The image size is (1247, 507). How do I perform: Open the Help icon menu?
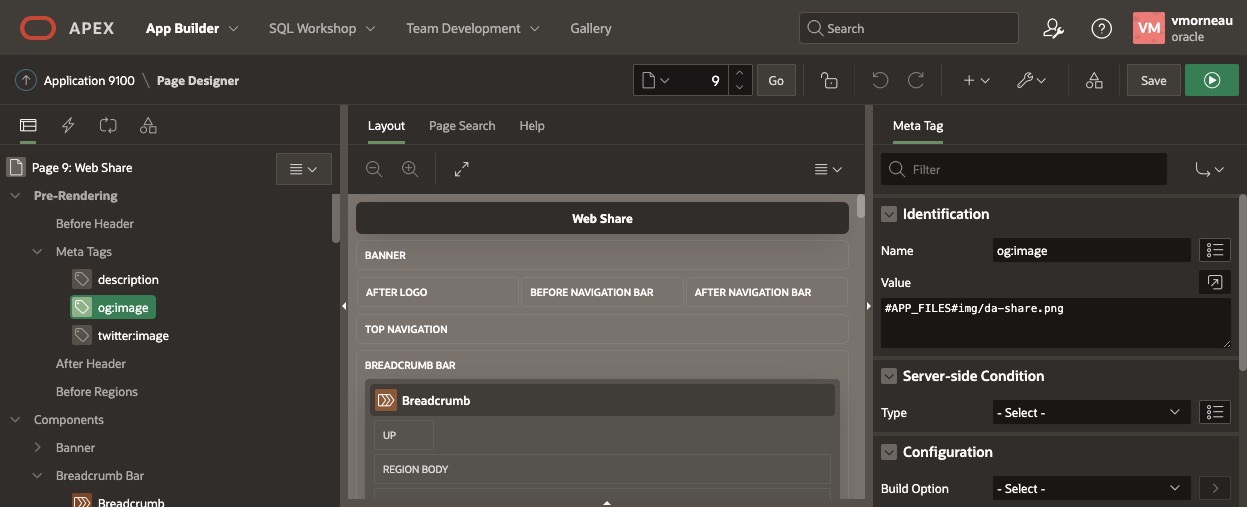(1101, 29)
